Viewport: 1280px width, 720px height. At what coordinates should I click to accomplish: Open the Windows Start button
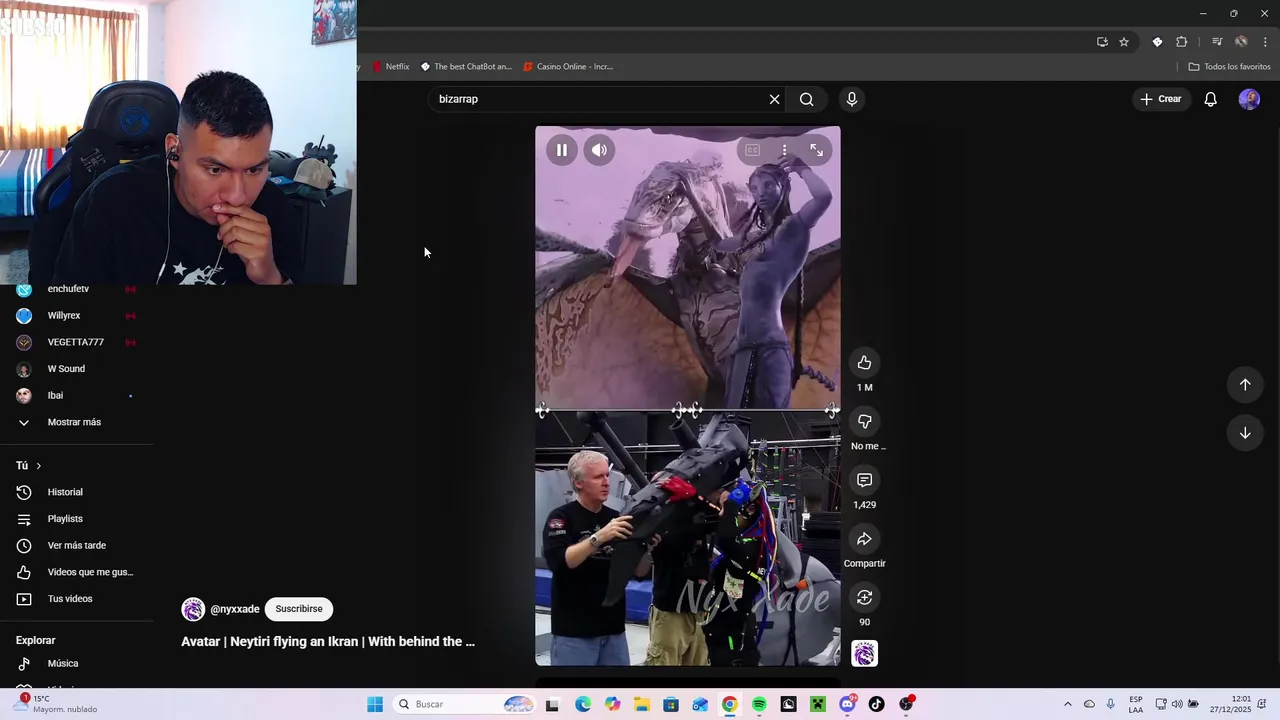(375, 704)
